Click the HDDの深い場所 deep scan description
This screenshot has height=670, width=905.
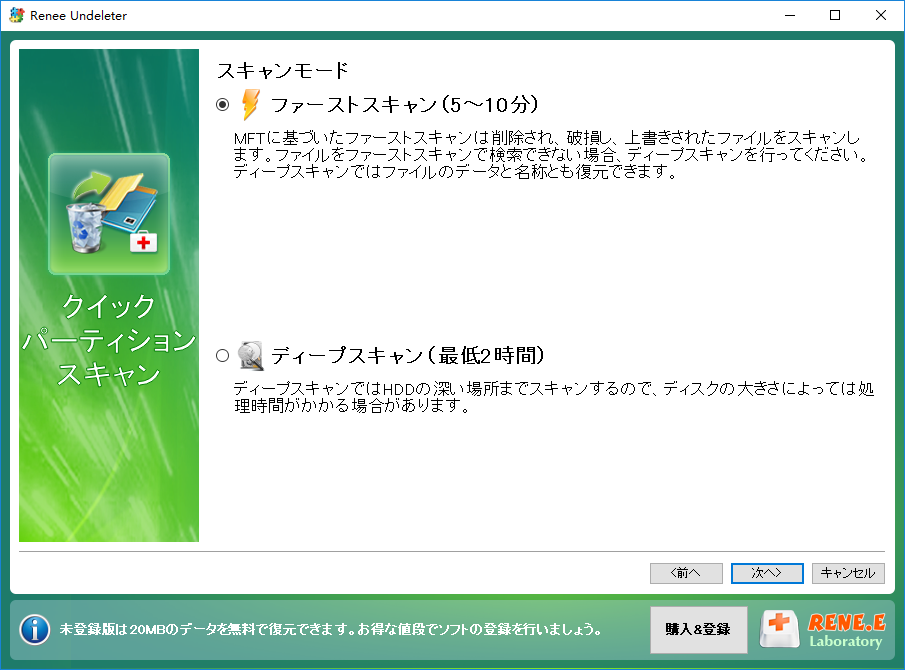pos(554,397)
